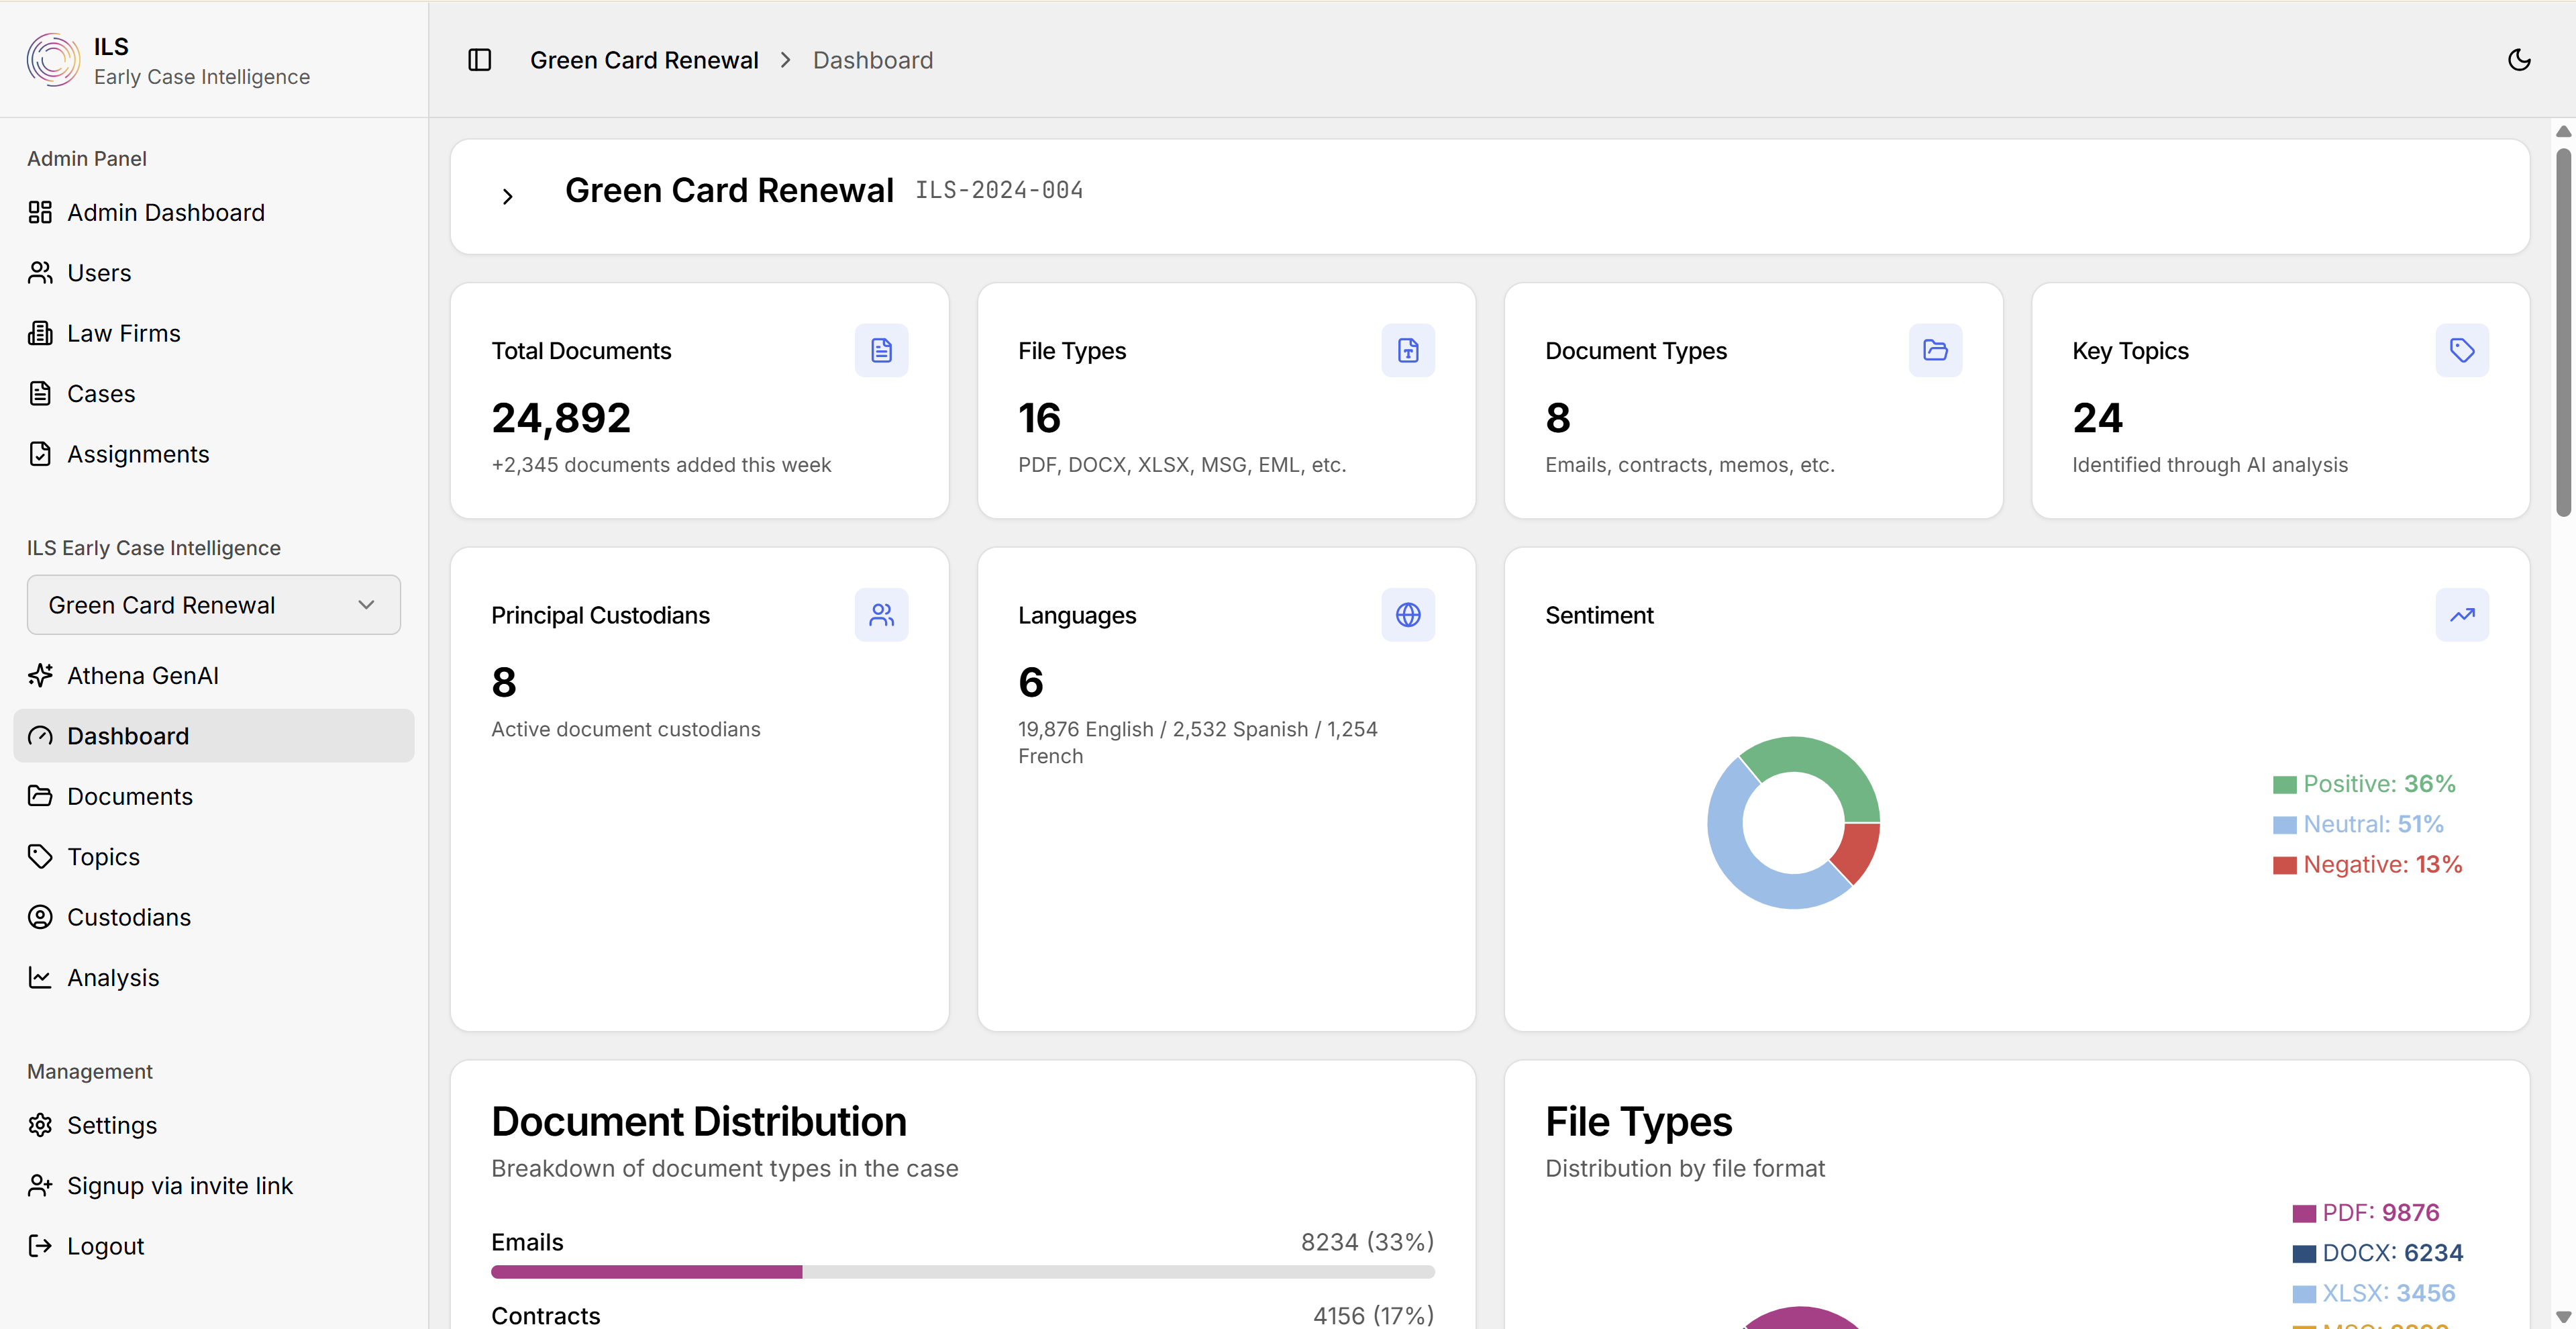
Task: Click the Contracts 4156 (17%) value
Action: coord(1373,1315)
